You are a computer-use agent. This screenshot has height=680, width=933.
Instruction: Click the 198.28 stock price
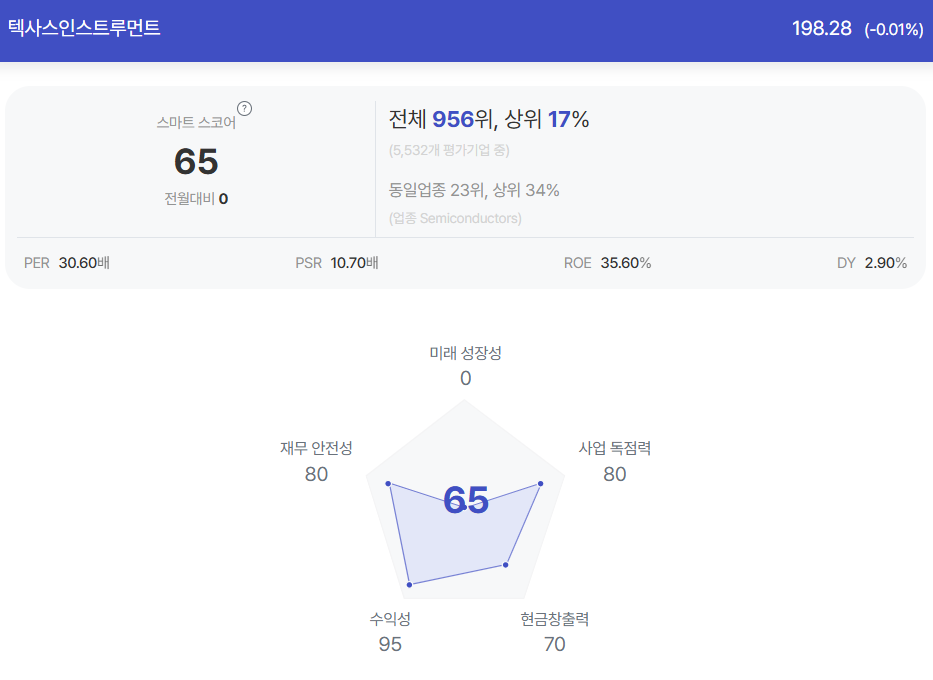pos(822,28)
